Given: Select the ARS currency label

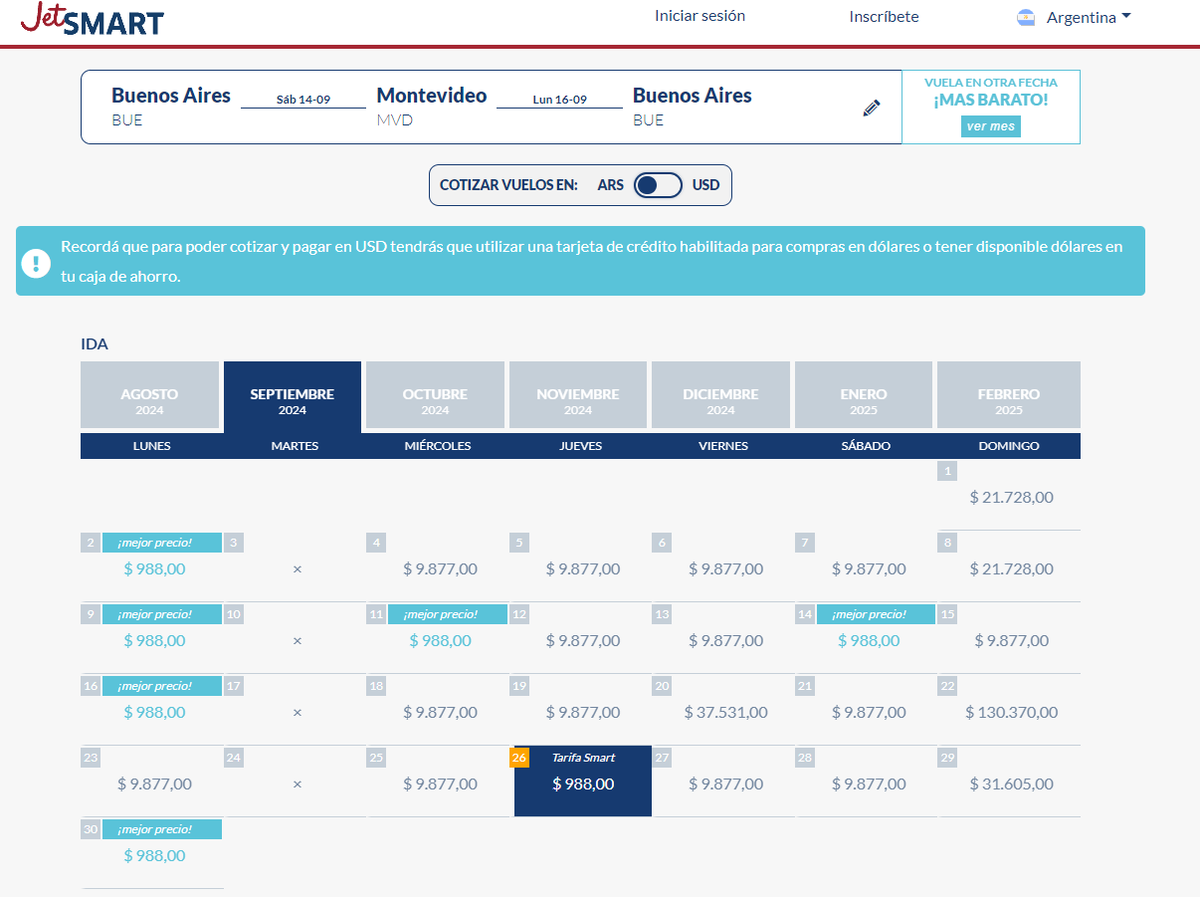Looking at the screenshot, I should 611,185.
